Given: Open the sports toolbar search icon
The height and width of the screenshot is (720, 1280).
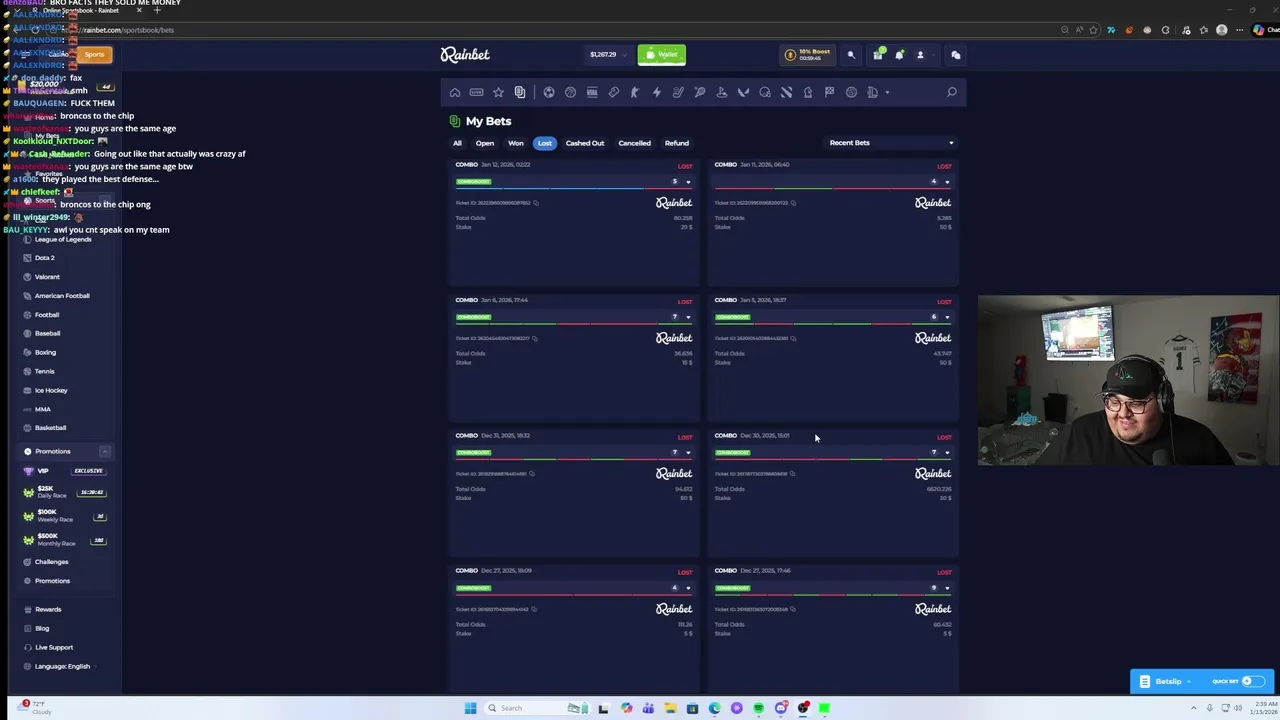Looking at the screenshot, I should [951, 92].
